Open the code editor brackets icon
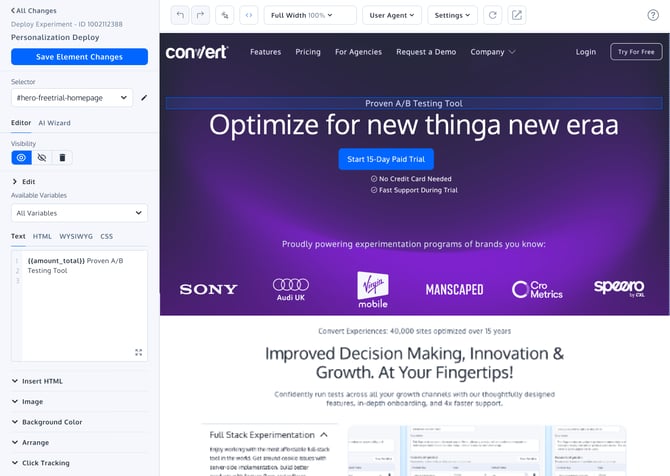 point(249,15)
